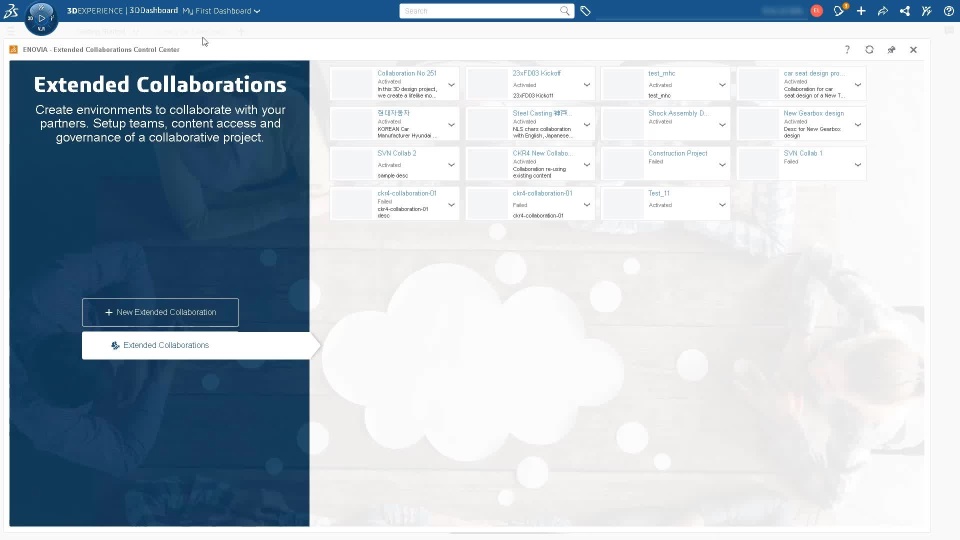Screen dimensions: 960x540
Task: Expand the New Gearbox design card chevron
Action: (x=858, y=125)
